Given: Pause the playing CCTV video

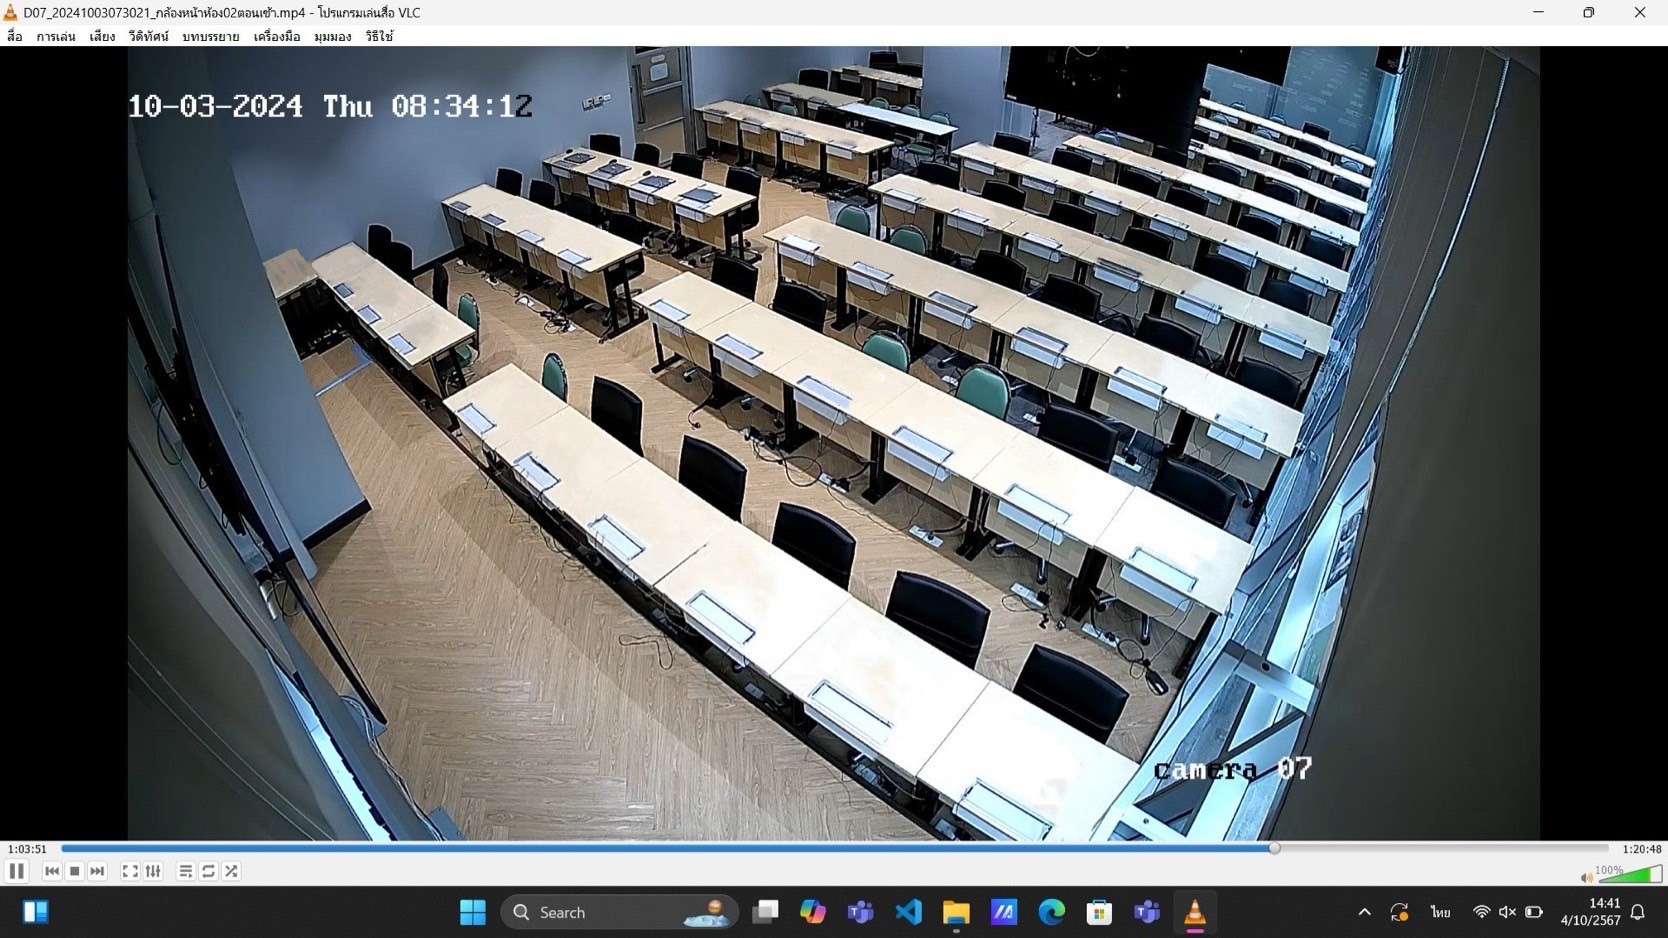Looking at the screenshot, I should click(x=16, y=871).
